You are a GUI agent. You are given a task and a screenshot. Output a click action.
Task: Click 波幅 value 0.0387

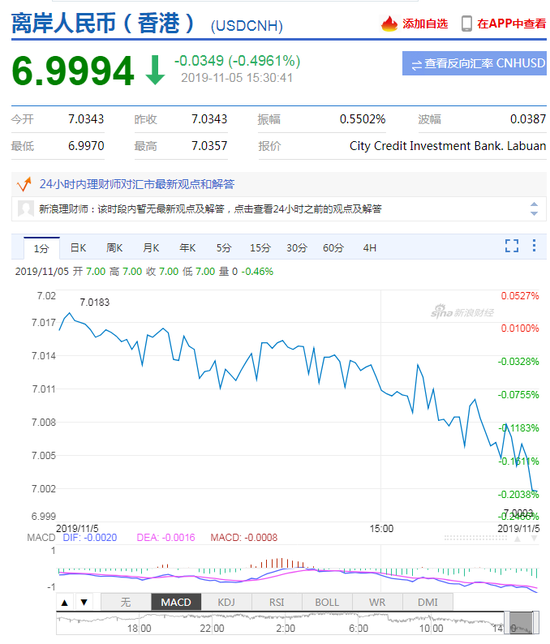click(x=528, y=119)
